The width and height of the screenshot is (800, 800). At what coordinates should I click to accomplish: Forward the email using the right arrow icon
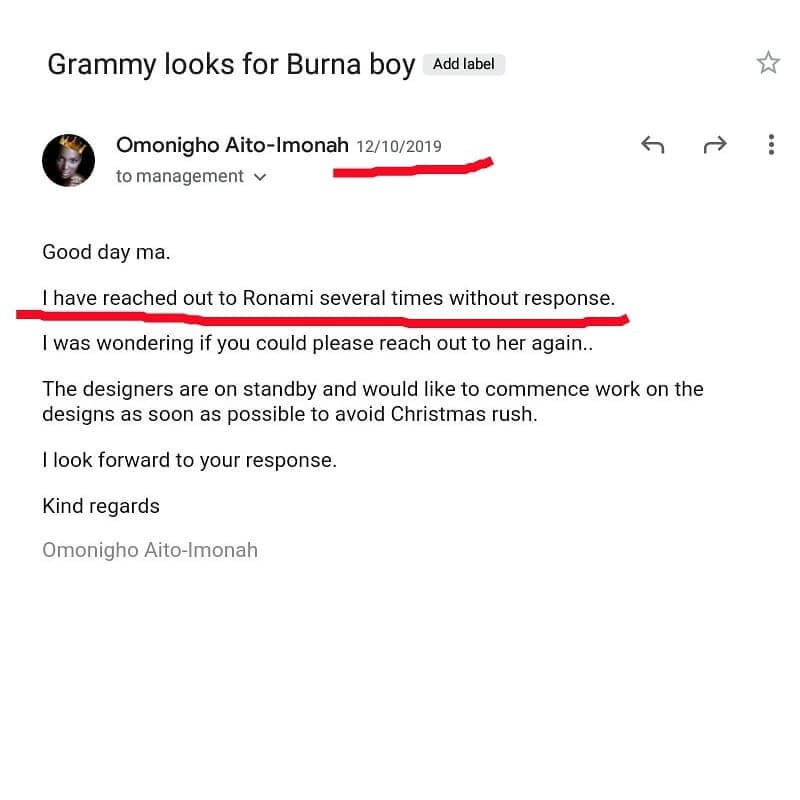(x=715, y=145)
